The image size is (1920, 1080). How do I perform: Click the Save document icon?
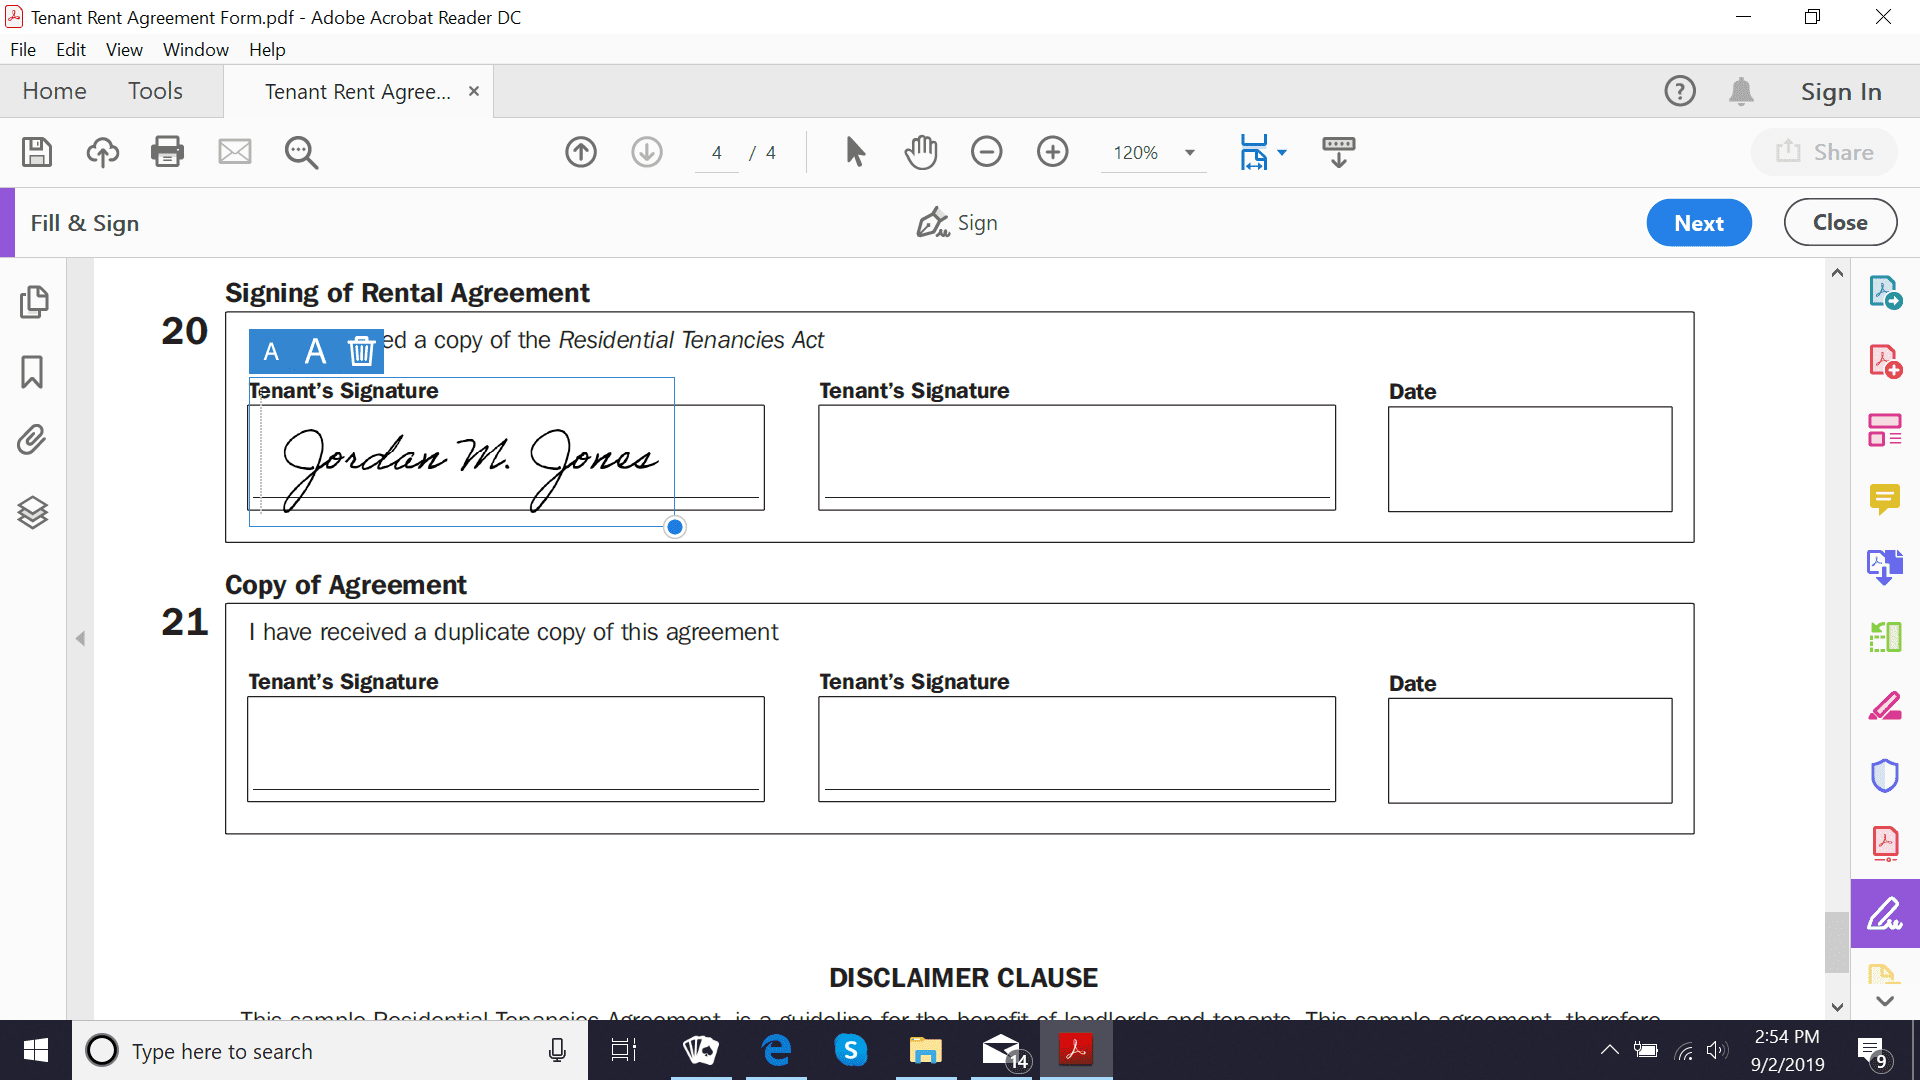(x=36, y=150)
